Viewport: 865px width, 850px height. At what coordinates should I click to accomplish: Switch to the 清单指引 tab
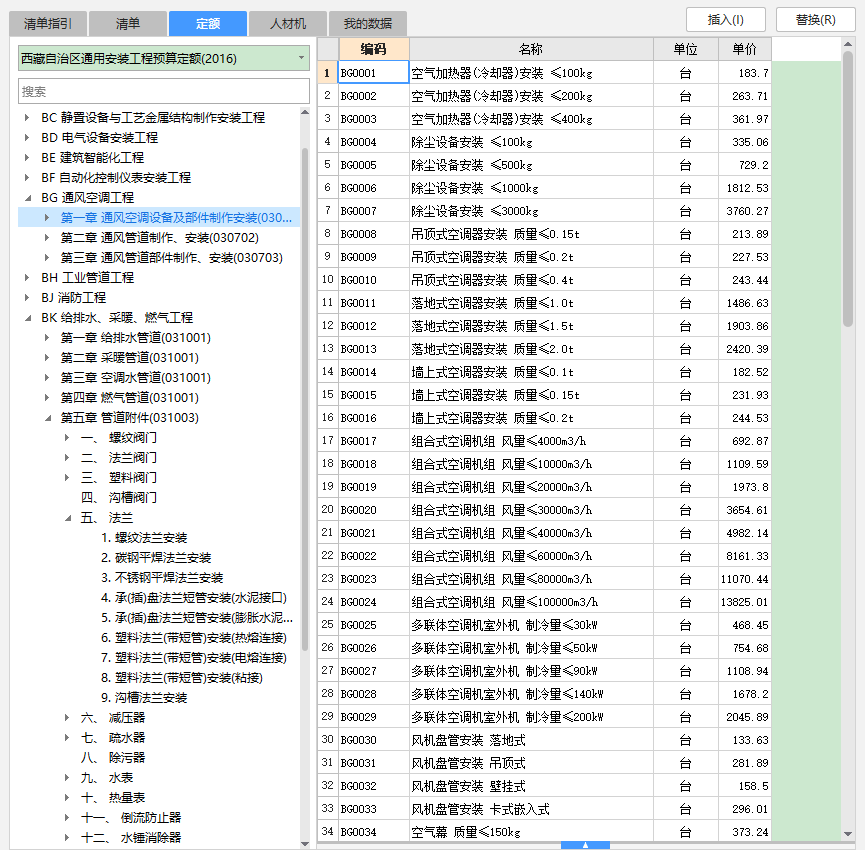[47, 23]
